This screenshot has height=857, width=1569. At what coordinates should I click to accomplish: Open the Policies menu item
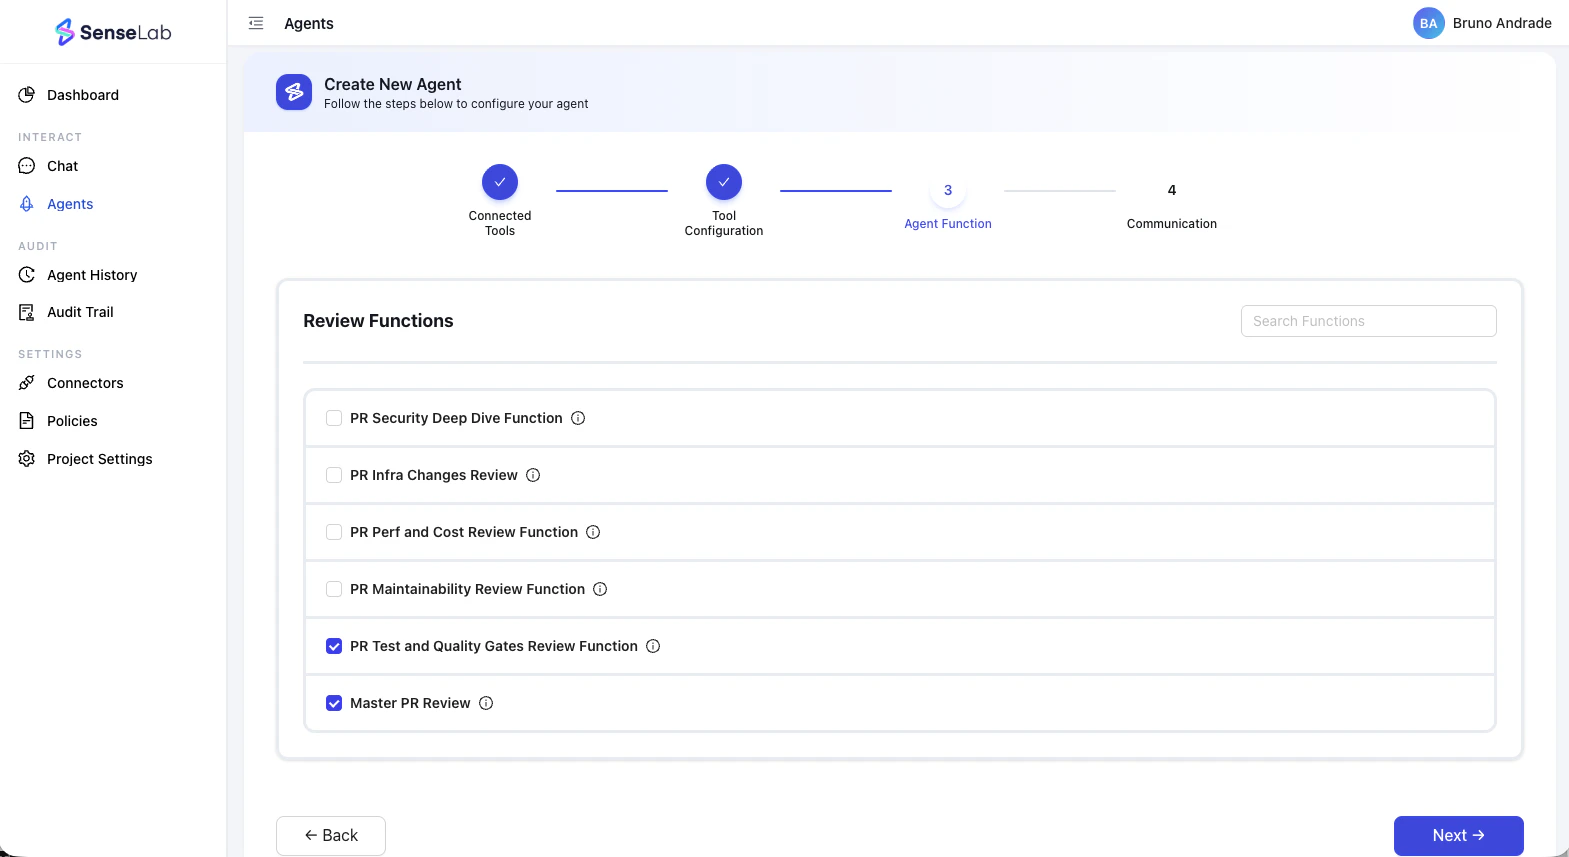(x=113, y=421)
